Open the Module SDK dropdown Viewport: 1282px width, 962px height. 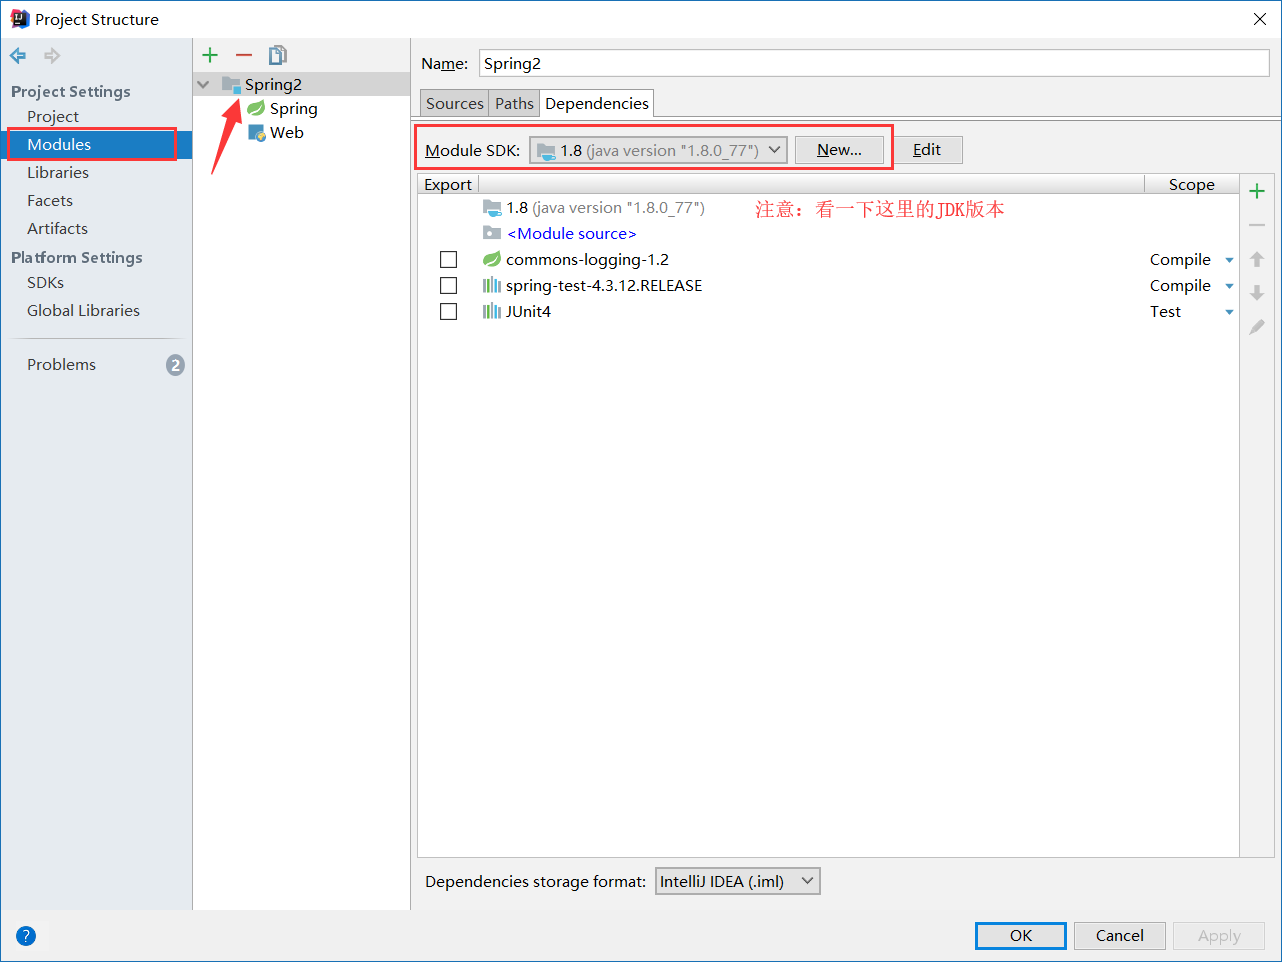pos(658,150)
